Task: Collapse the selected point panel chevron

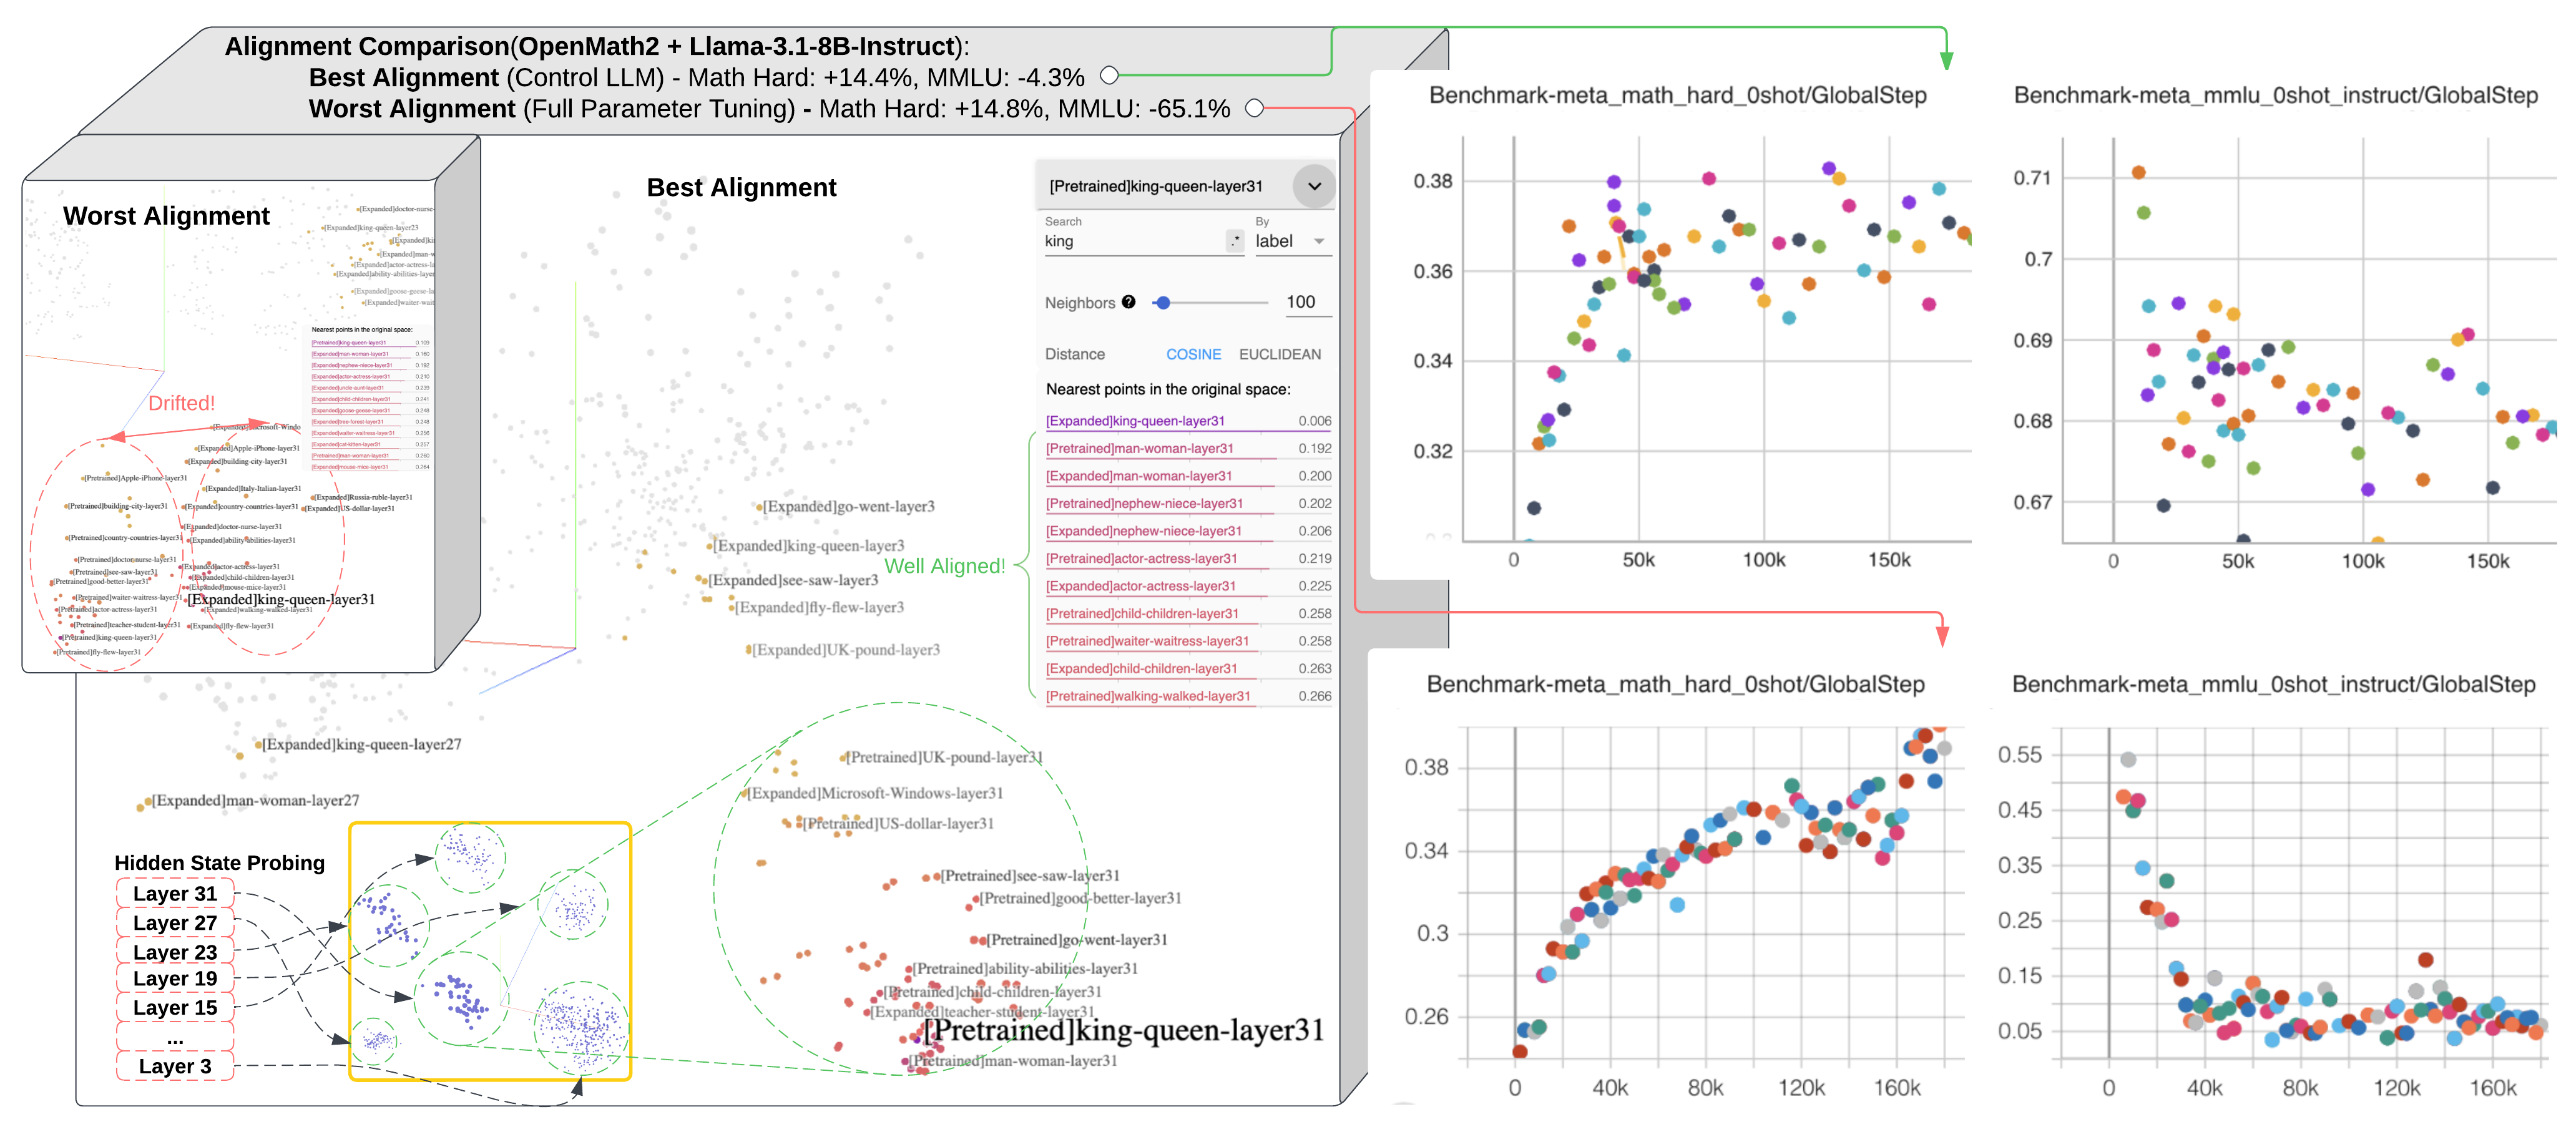Action: (1314, 186)
